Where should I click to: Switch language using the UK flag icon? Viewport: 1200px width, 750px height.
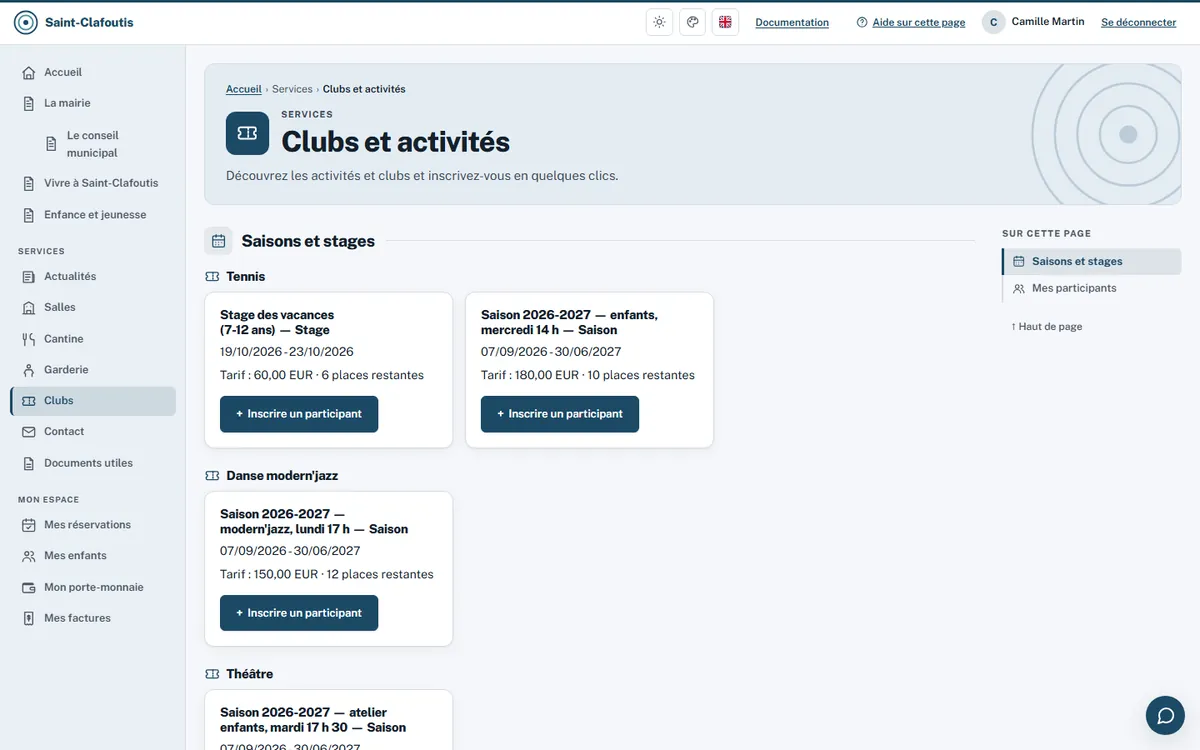(x=725, y=22)
